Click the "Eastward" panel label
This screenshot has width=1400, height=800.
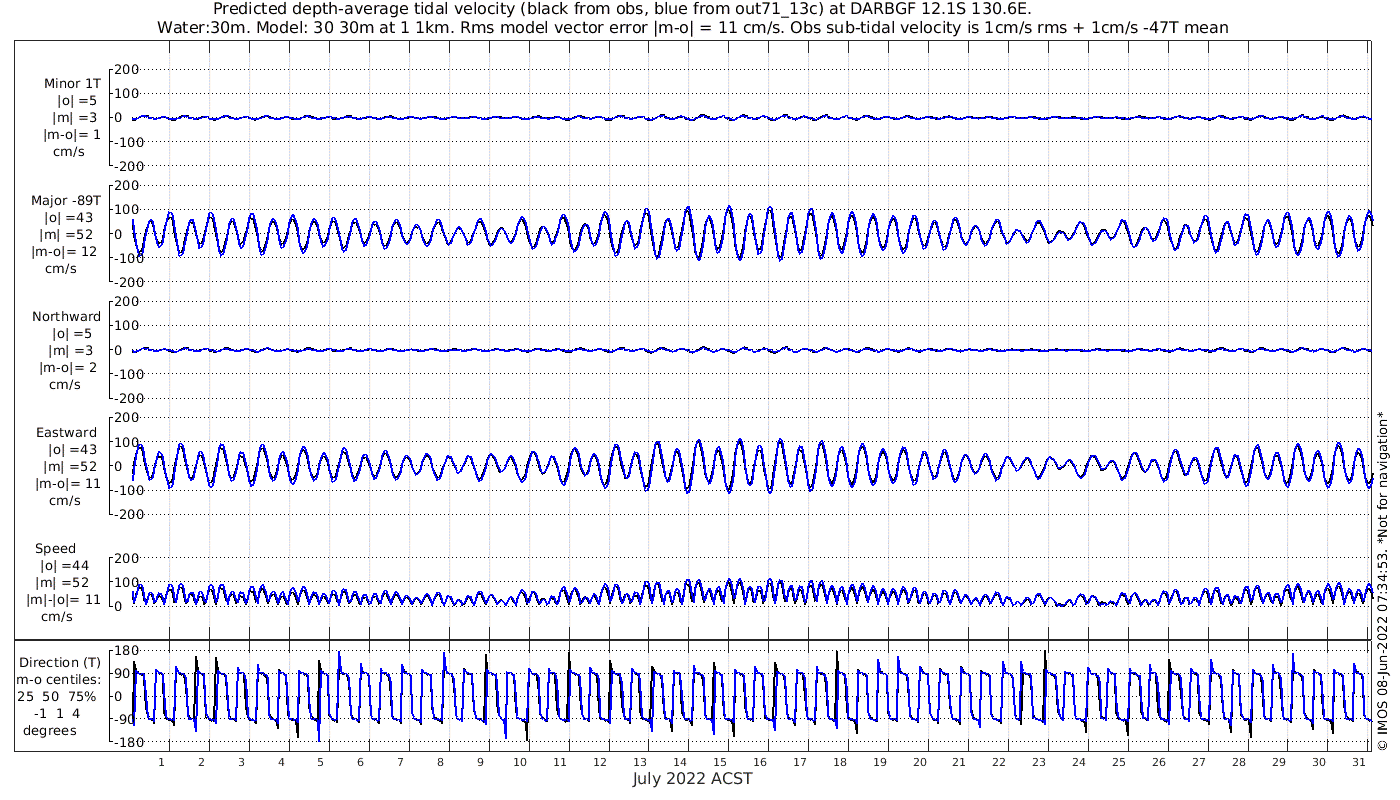(67, 433)
